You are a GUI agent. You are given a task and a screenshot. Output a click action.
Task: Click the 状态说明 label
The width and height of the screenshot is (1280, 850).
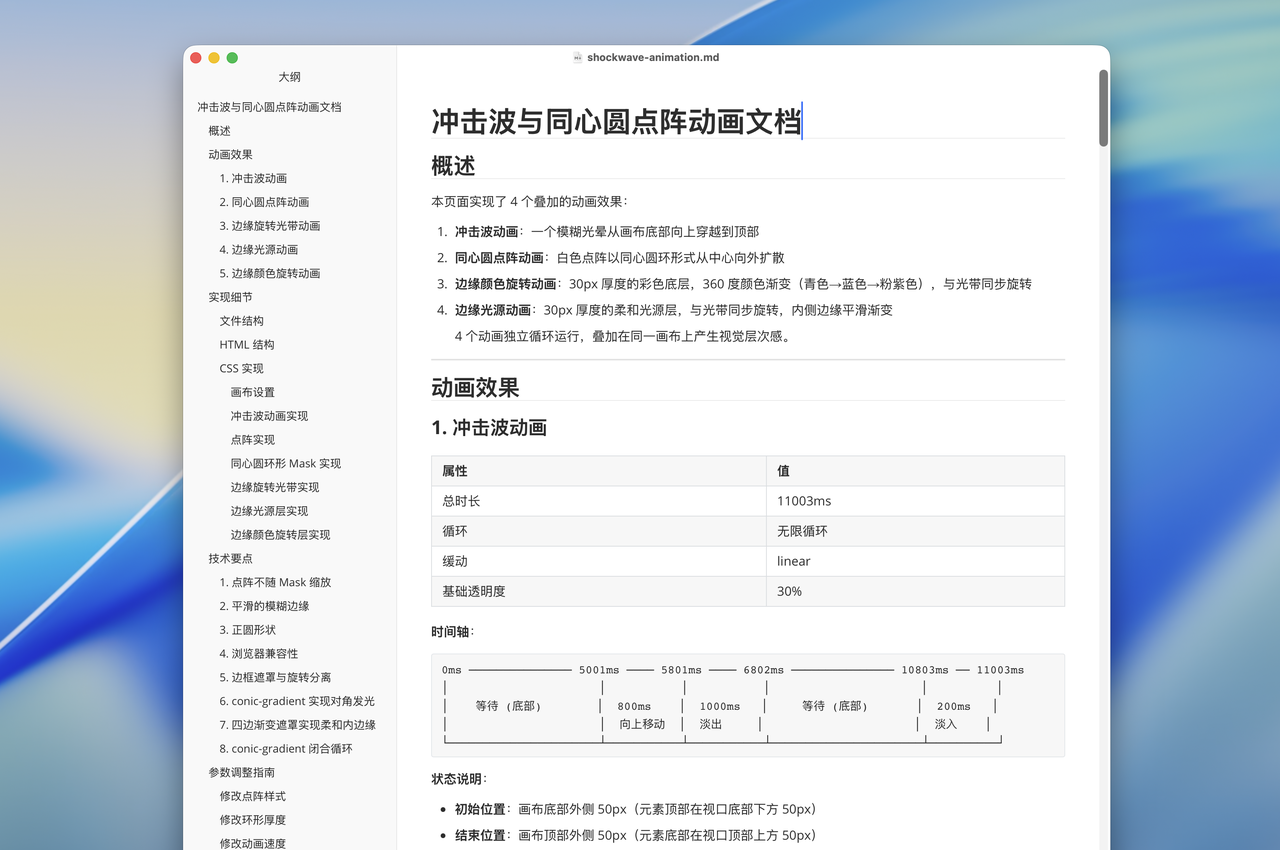click(459, 779)
